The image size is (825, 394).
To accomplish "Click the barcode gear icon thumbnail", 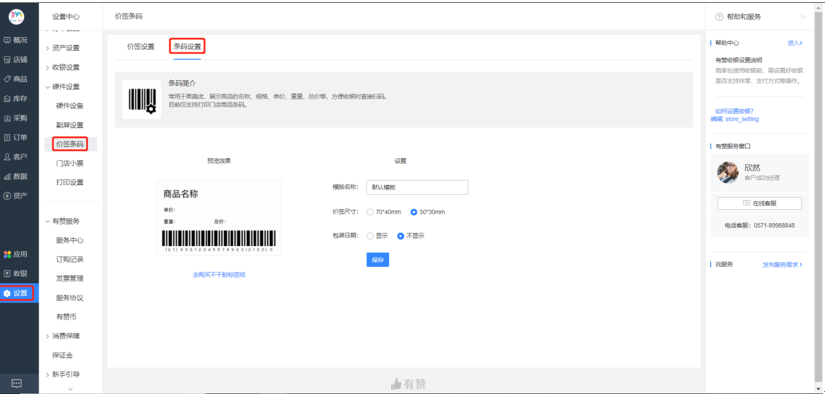I will (x=142, y=99).
